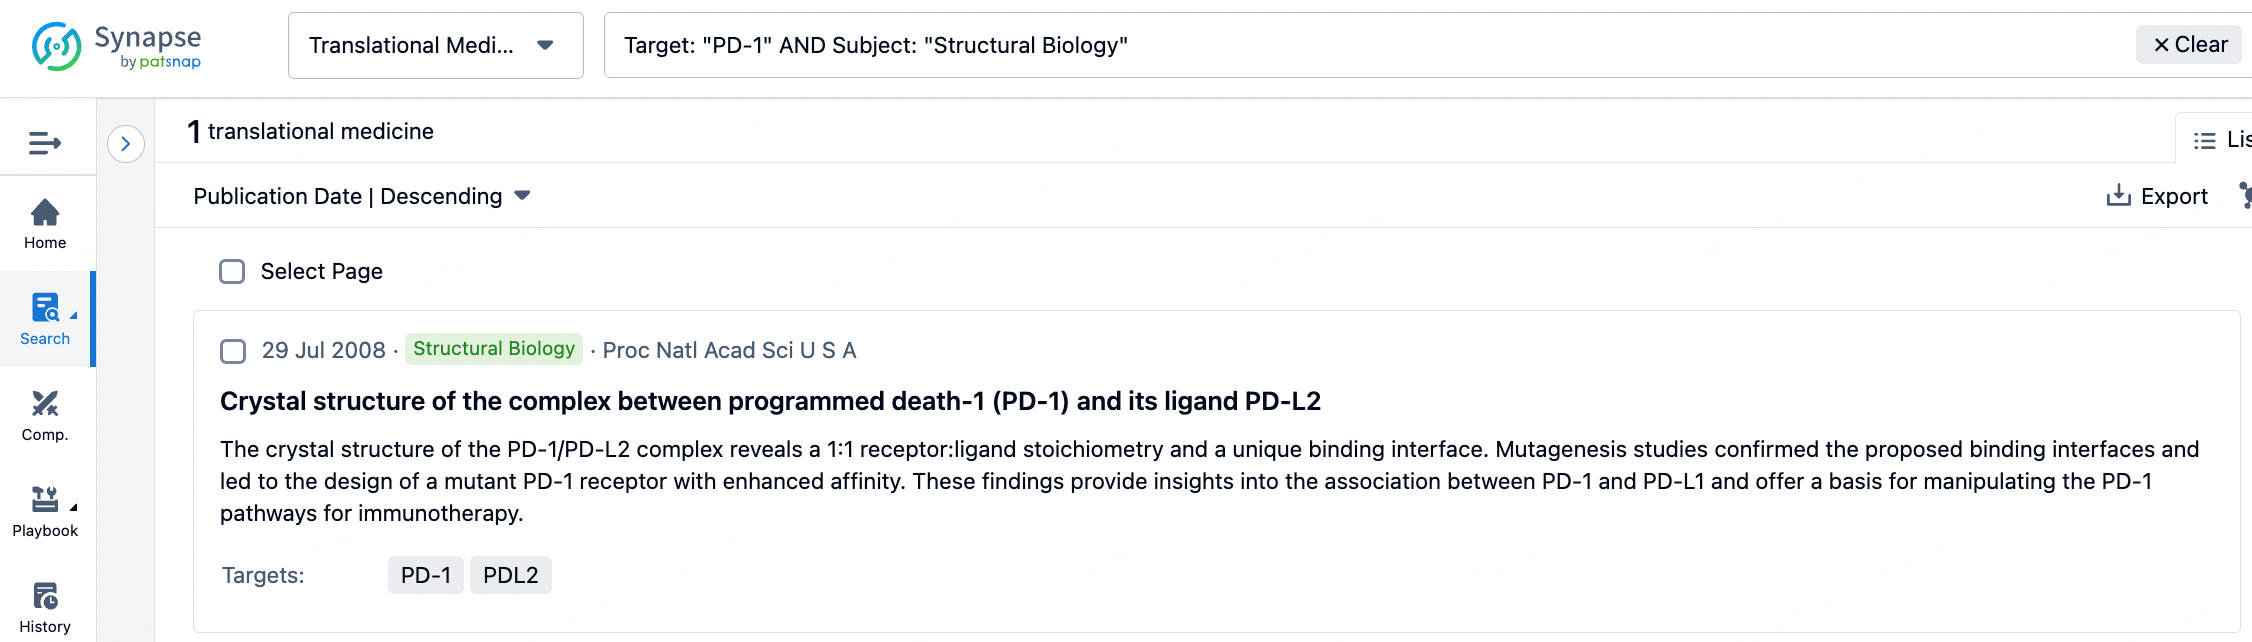Click the Export download icon
2252x642 pixels.
pyautogui.click(x=2118, y=196)
